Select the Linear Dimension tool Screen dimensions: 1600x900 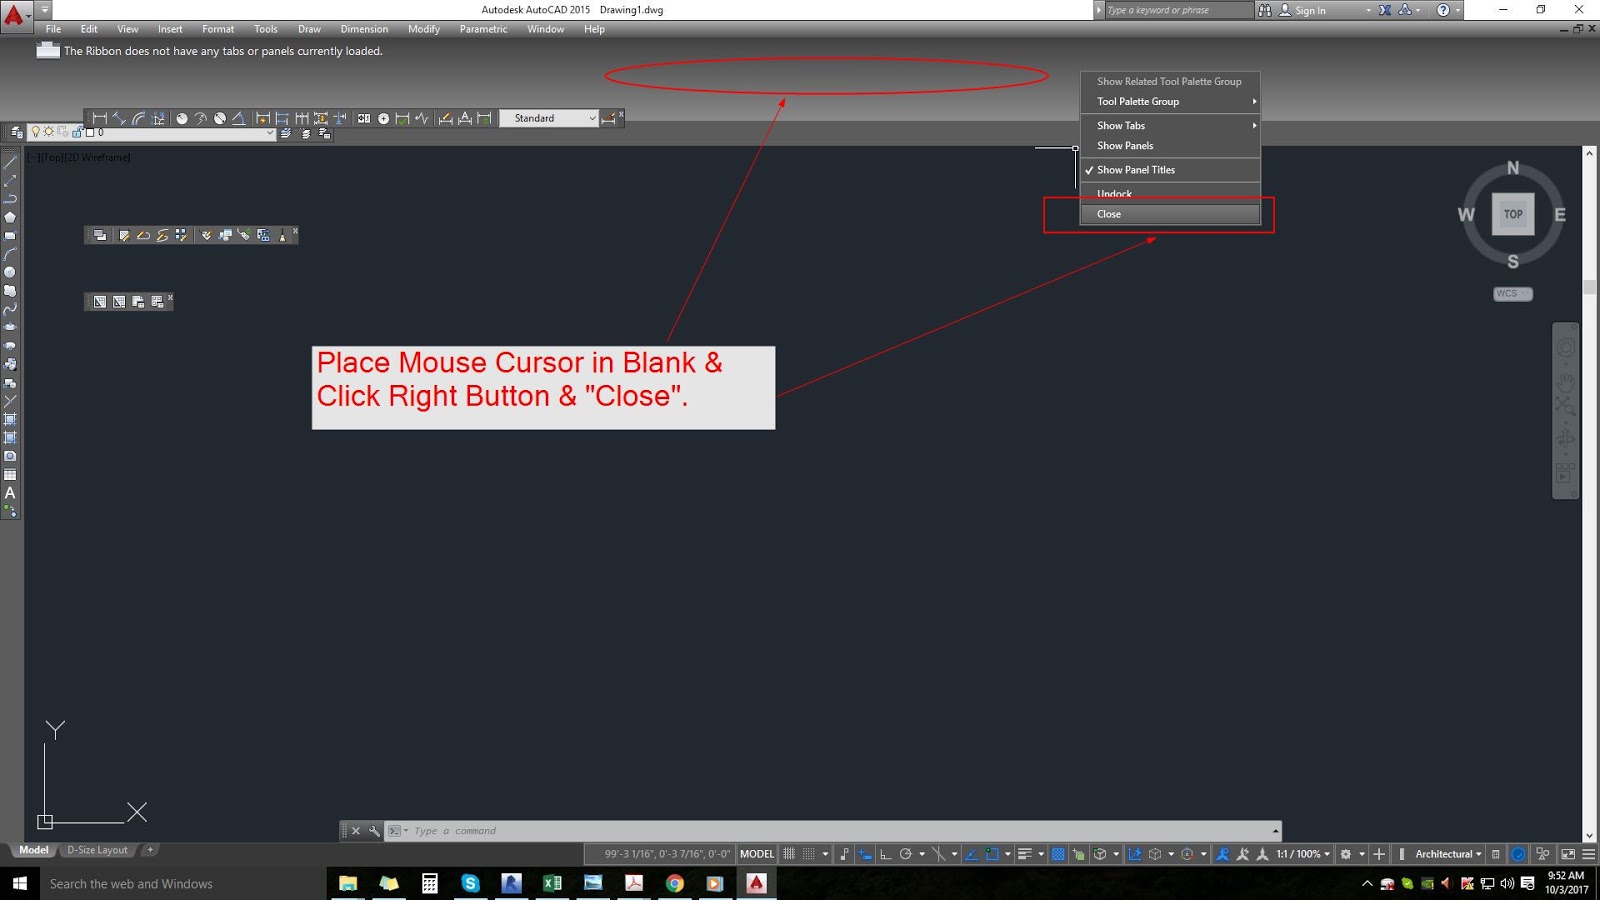coord(99,118)
